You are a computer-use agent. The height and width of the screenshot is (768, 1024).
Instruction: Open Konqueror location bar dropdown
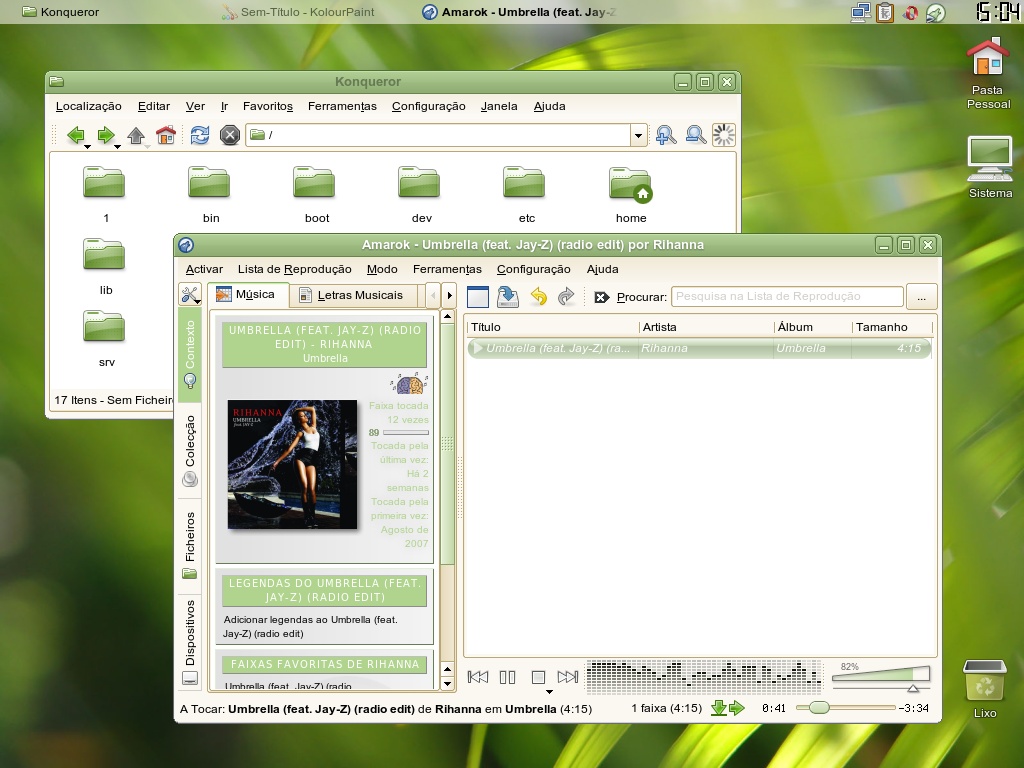coord(638,135)
